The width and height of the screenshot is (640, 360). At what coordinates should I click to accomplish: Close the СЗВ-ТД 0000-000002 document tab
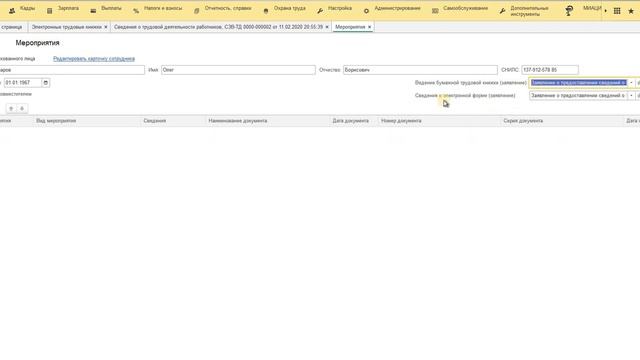[327, 27]
